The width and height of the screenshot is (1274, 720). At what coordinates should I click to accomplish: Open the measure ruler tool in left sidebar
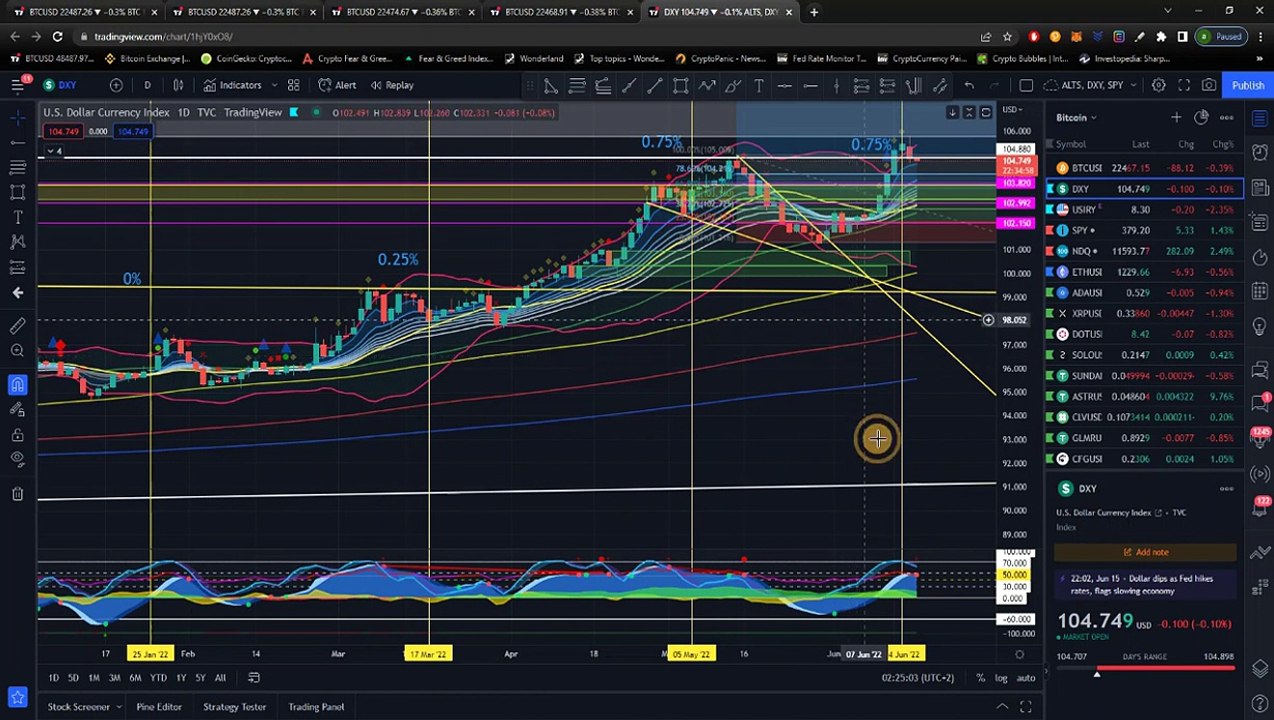tap(17, 326)
